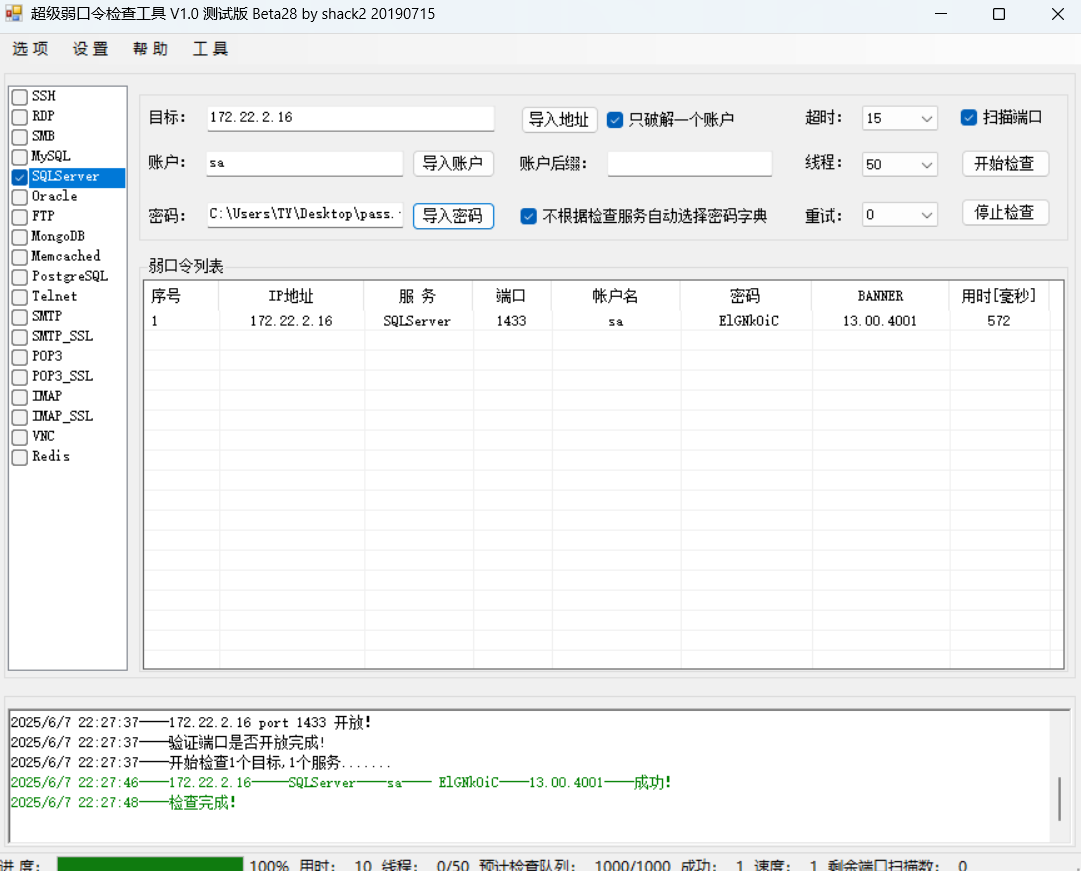Screen dimensions: 1081x871
Task: Click the 导入地址 button
Action: (559, 120)
